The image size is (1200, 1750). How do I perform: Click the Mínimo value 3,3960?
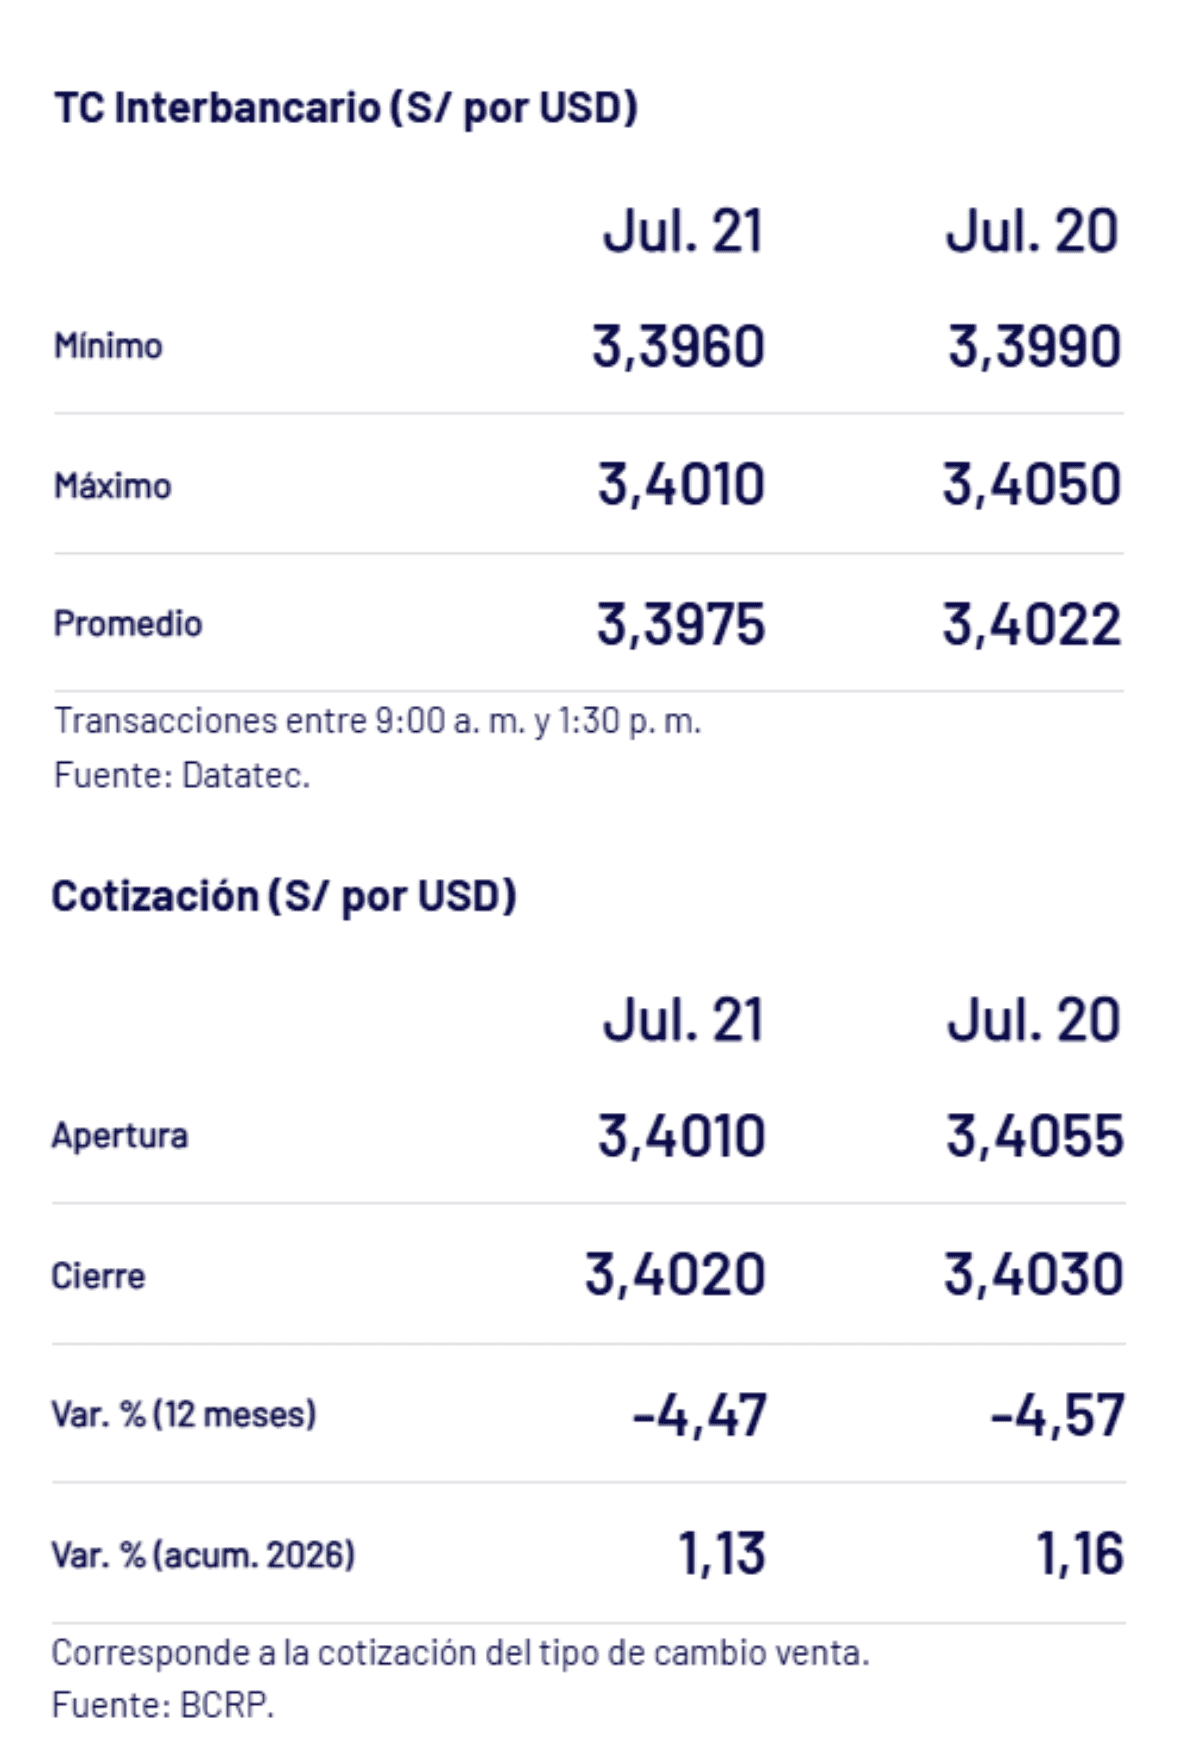(x=679, y=347)
